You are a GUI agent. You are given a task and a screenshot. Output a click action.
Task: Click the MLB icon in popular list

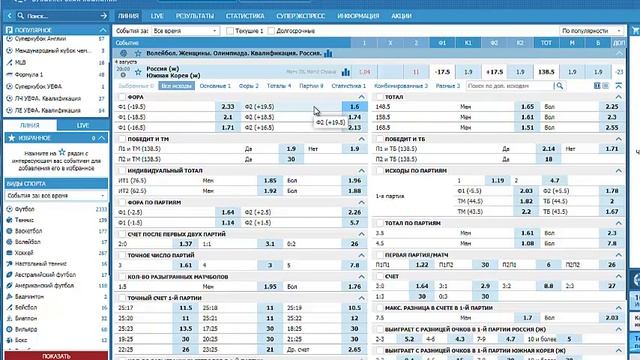pos(9,62)
